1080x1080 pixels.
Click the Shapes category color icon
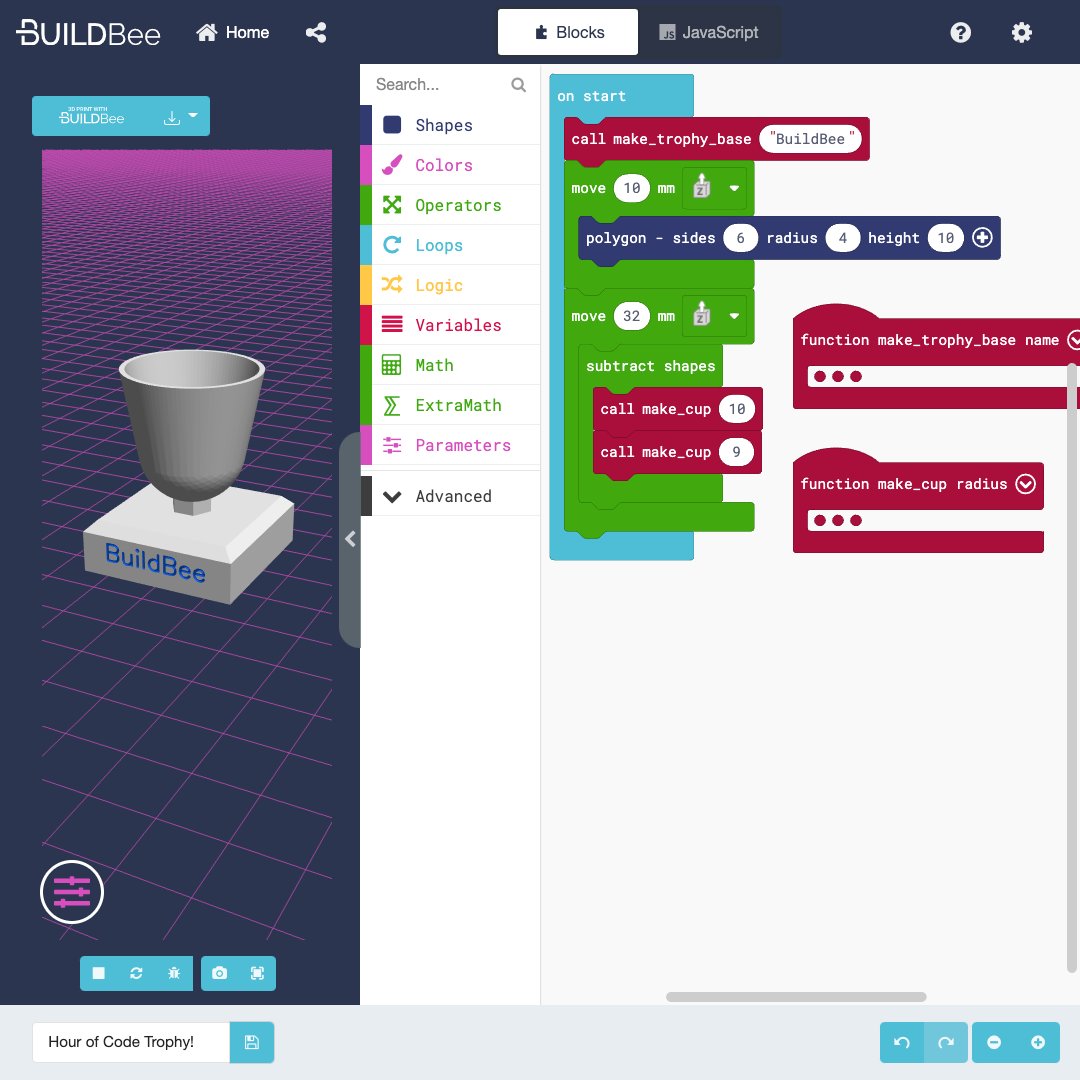(392, 125)
